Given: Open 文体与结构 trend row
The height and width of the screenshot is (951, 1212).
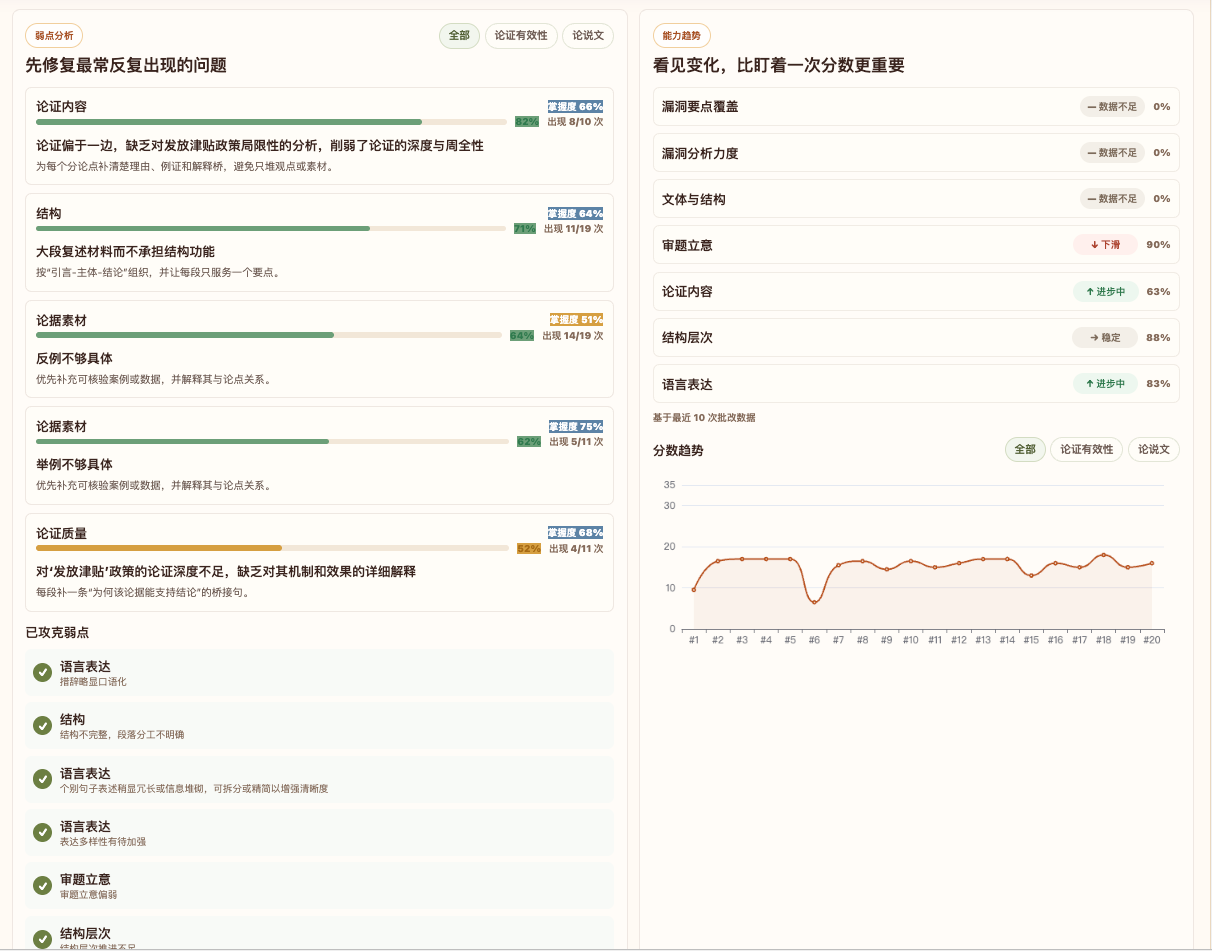Looking at the screenshot, I should pos(916,199).
